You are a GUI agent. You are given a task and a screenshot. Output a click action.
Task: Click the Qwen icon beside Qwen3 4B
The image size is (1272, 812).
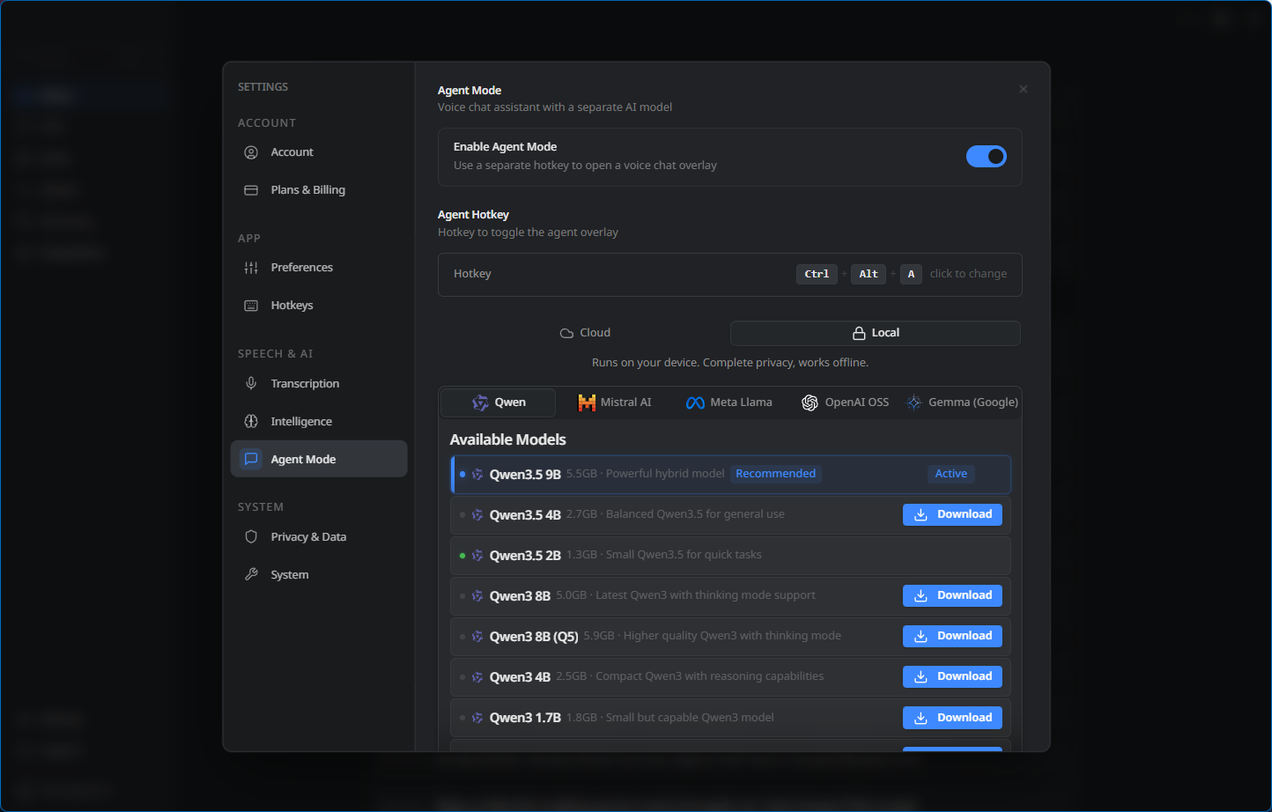click(x=477, y=677)
